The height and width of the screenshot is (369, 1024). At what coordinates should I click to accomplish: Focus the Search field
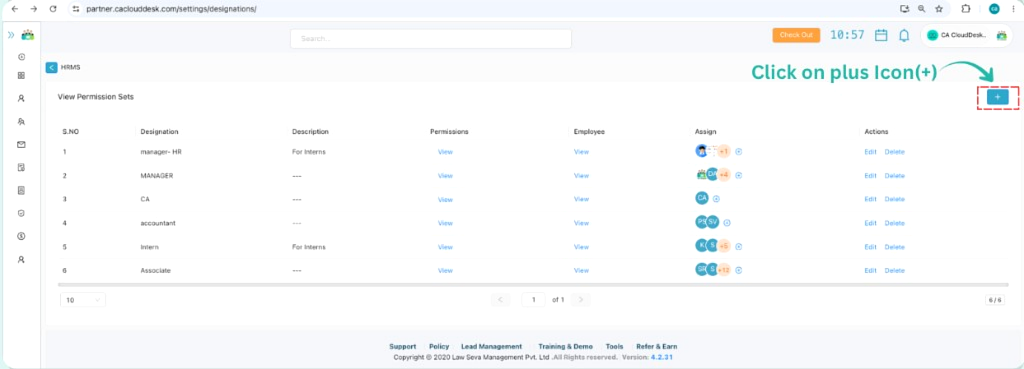[431, 39]
